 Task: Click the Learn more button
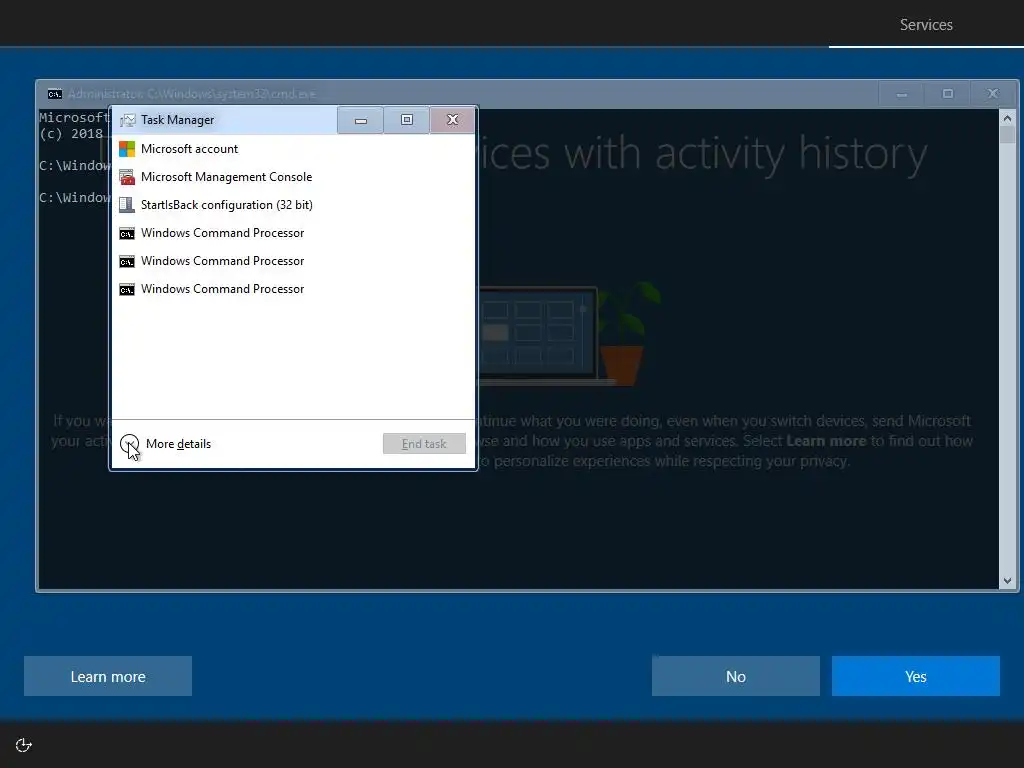click(108, 676)
